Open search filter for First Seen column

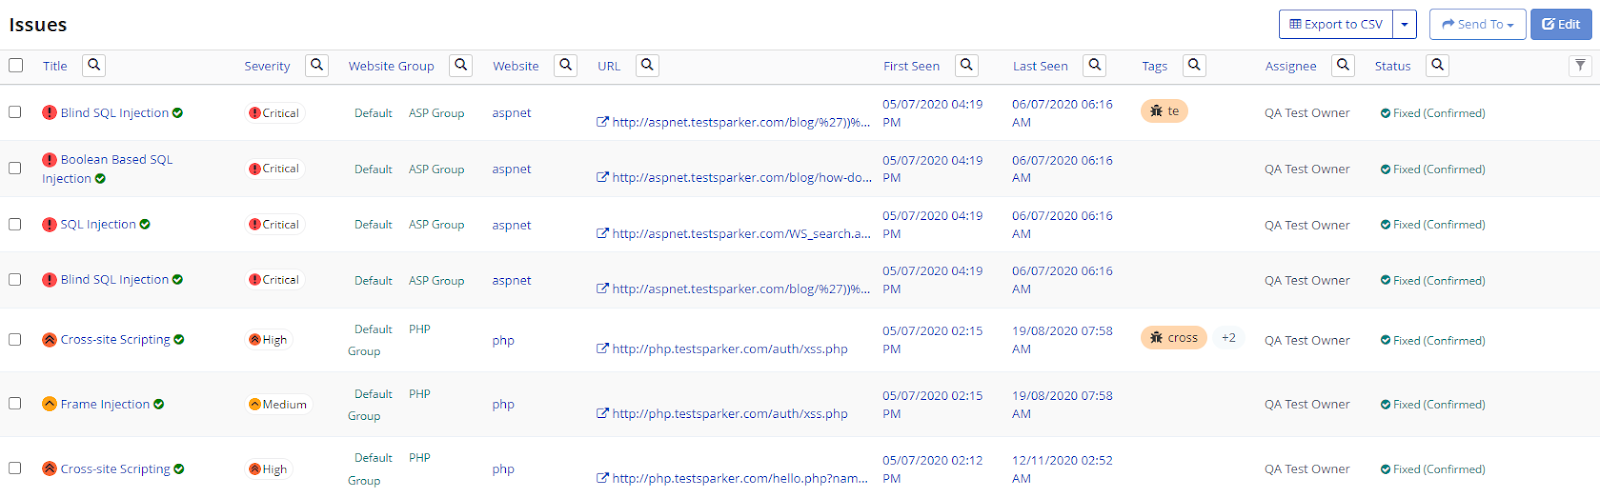click(967, 65)
